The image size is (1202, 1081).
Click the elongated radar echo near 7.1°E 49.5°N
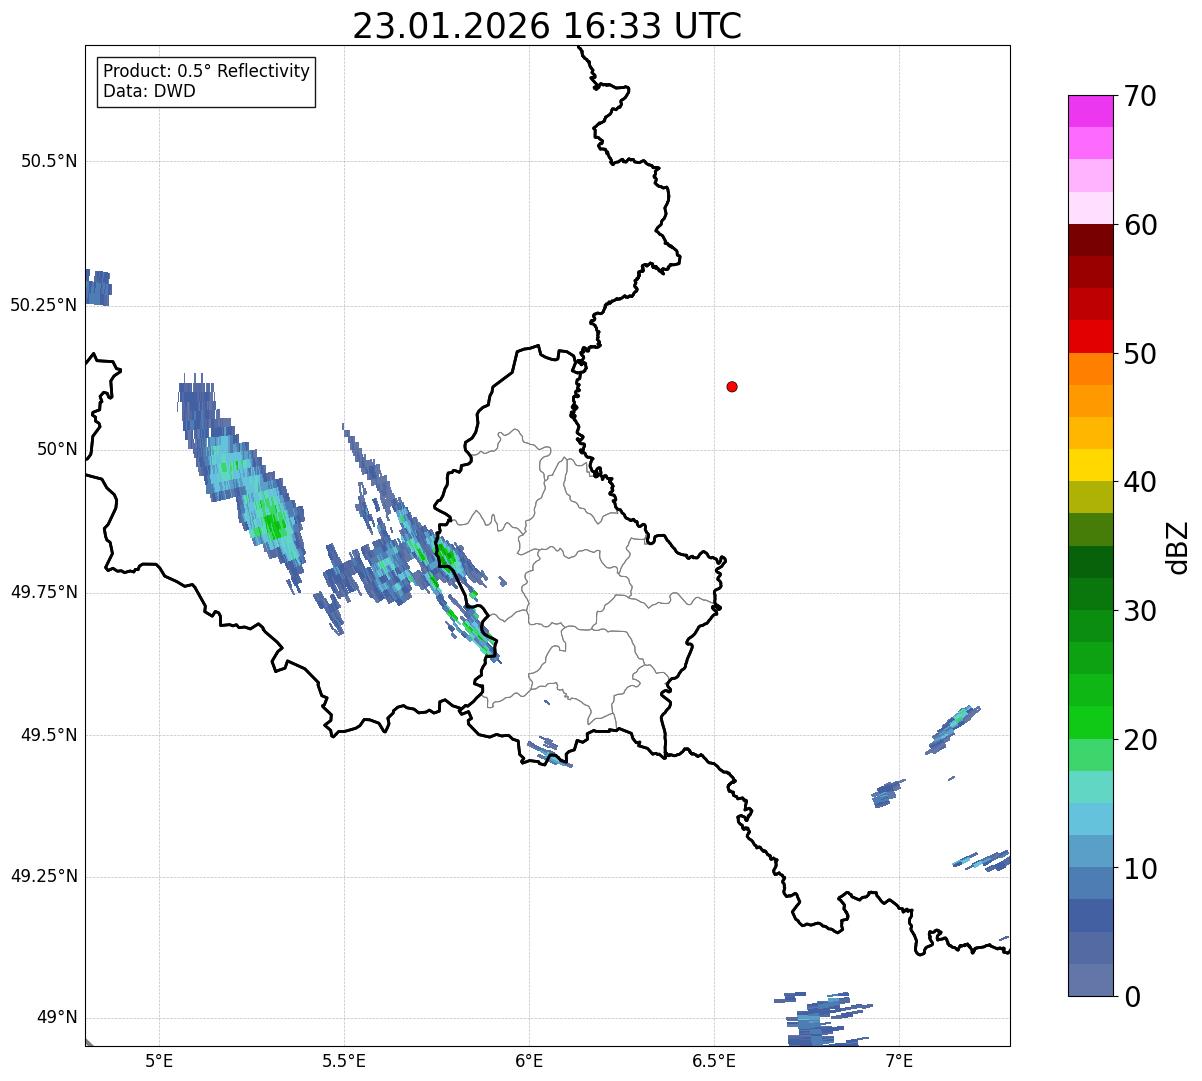(x=953, y=729)
